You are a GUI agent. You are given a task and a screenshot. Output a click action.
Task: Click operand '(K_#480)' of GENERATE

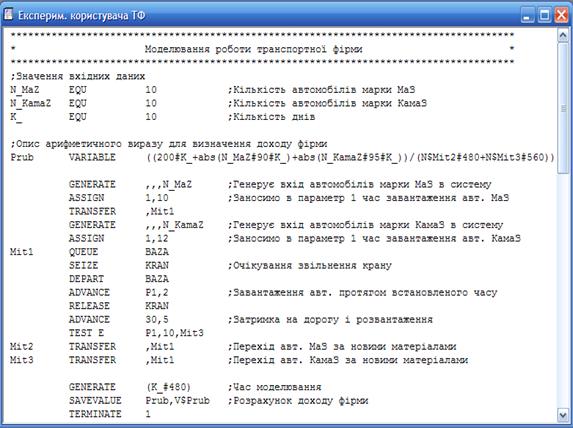click(168, 387)
